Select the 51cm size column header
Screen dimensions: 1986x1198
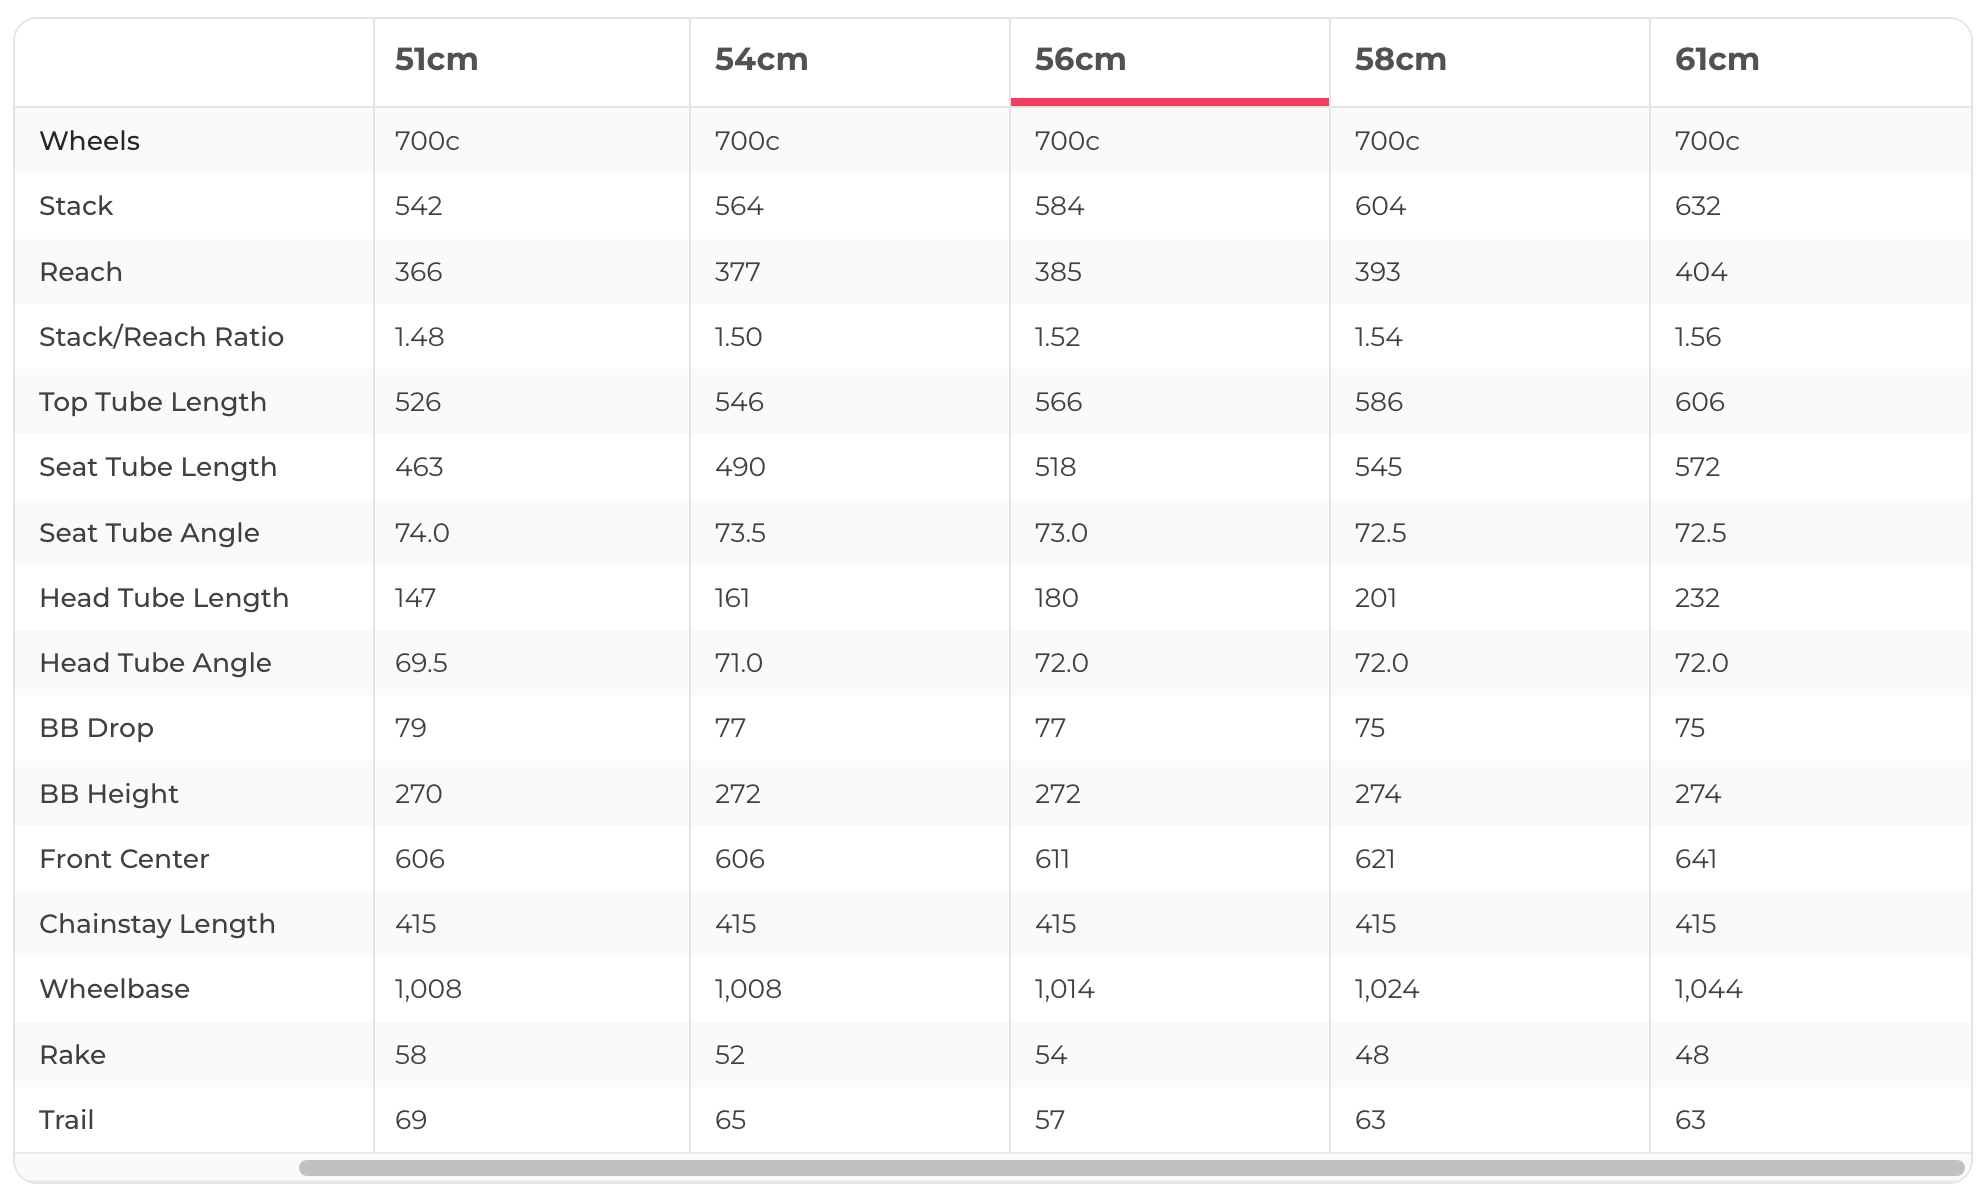click(436, 60)
